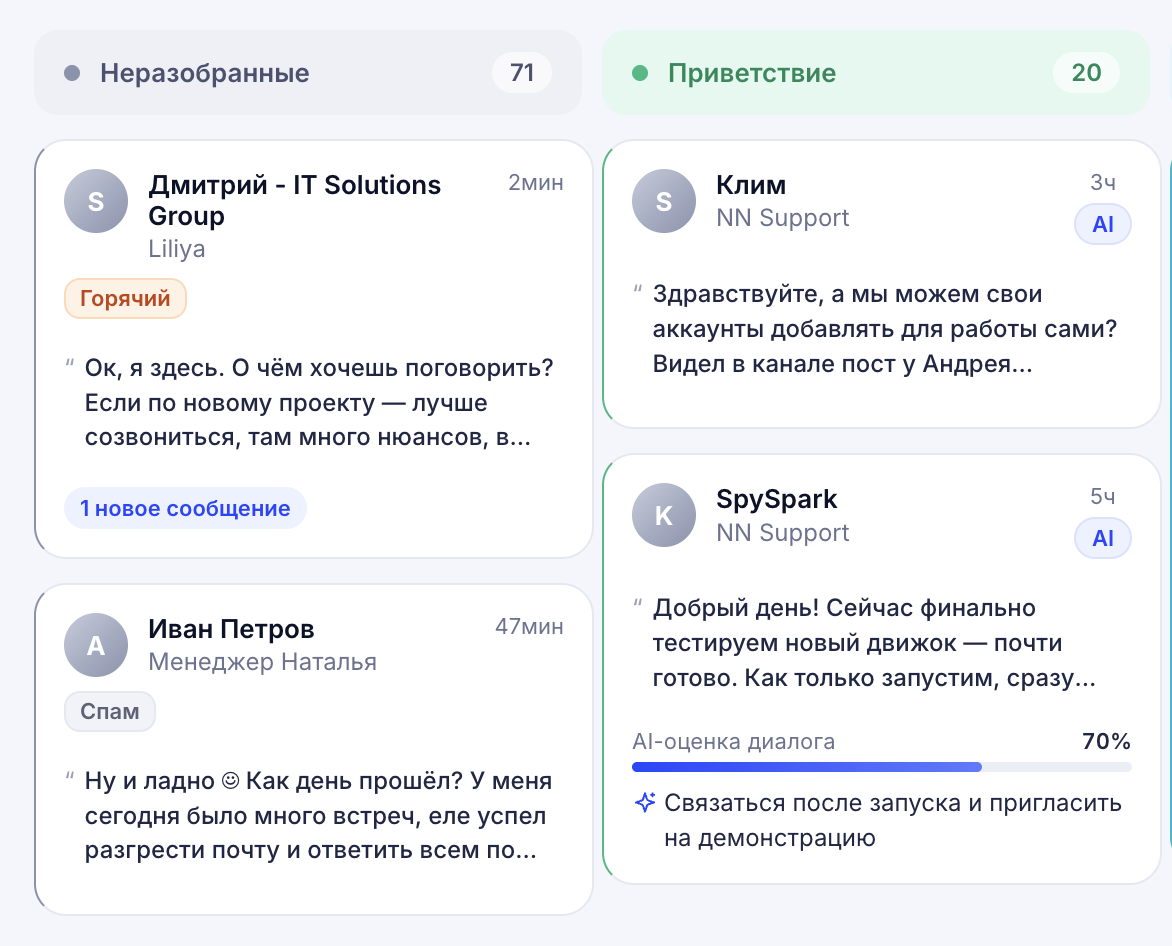Click SpySpark avatar with letter K

click(664, 515)
